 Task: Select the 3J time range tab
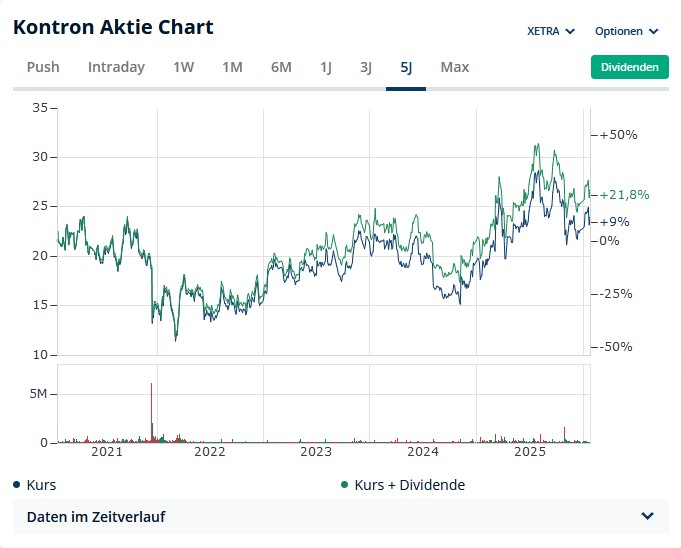click(366, 67)
